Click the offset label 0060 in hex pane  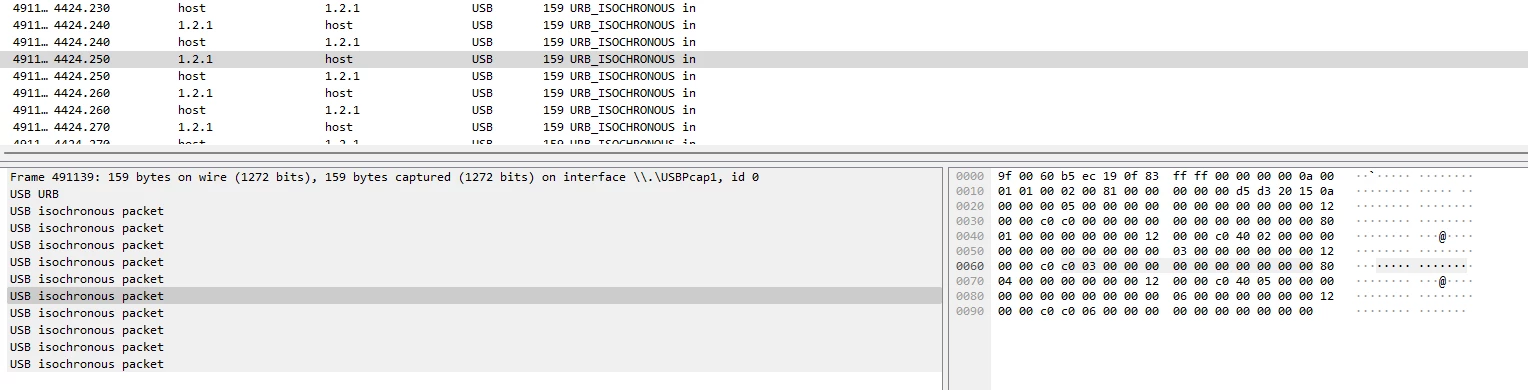point(970,266)
